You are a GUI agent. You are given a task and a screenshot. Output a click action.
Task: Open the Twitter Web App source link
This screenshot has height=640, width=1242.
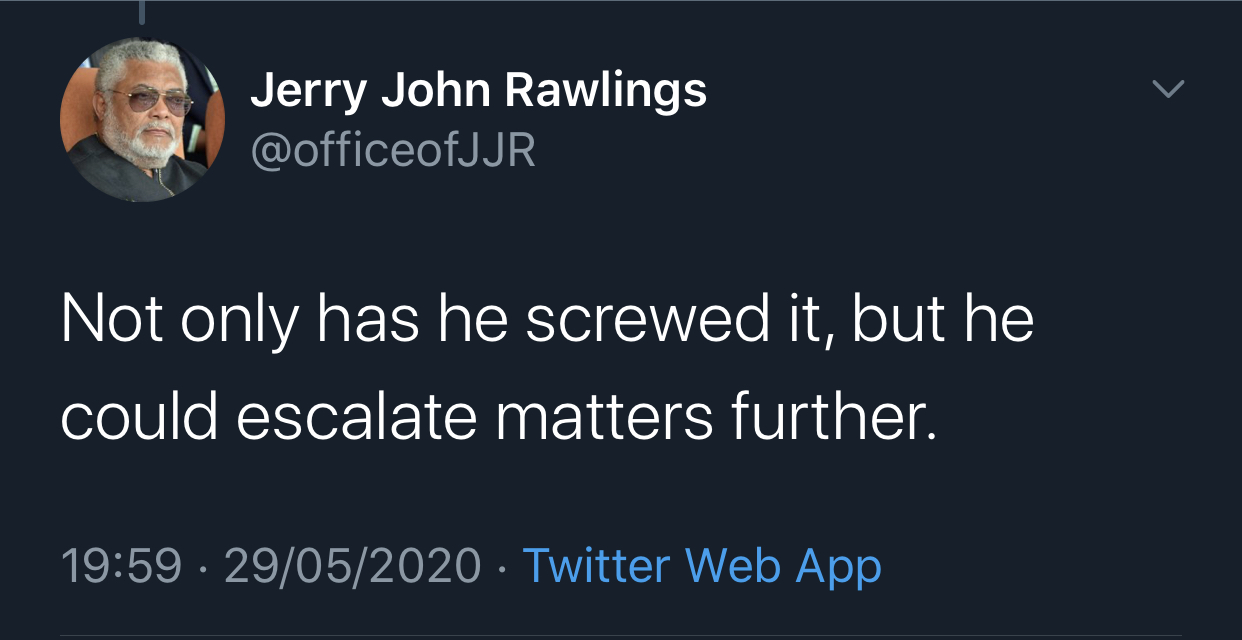tap(701, 566)
